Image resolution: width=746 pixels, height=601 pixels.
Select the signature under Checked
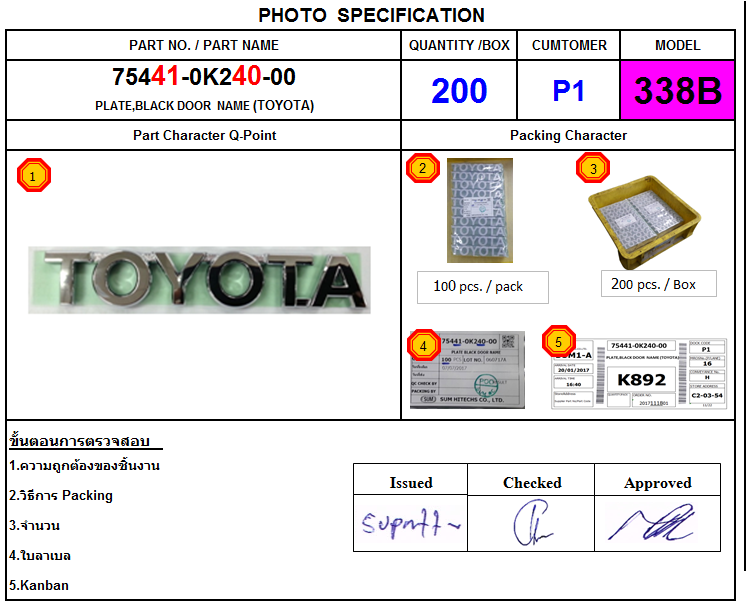click(532, 522)
